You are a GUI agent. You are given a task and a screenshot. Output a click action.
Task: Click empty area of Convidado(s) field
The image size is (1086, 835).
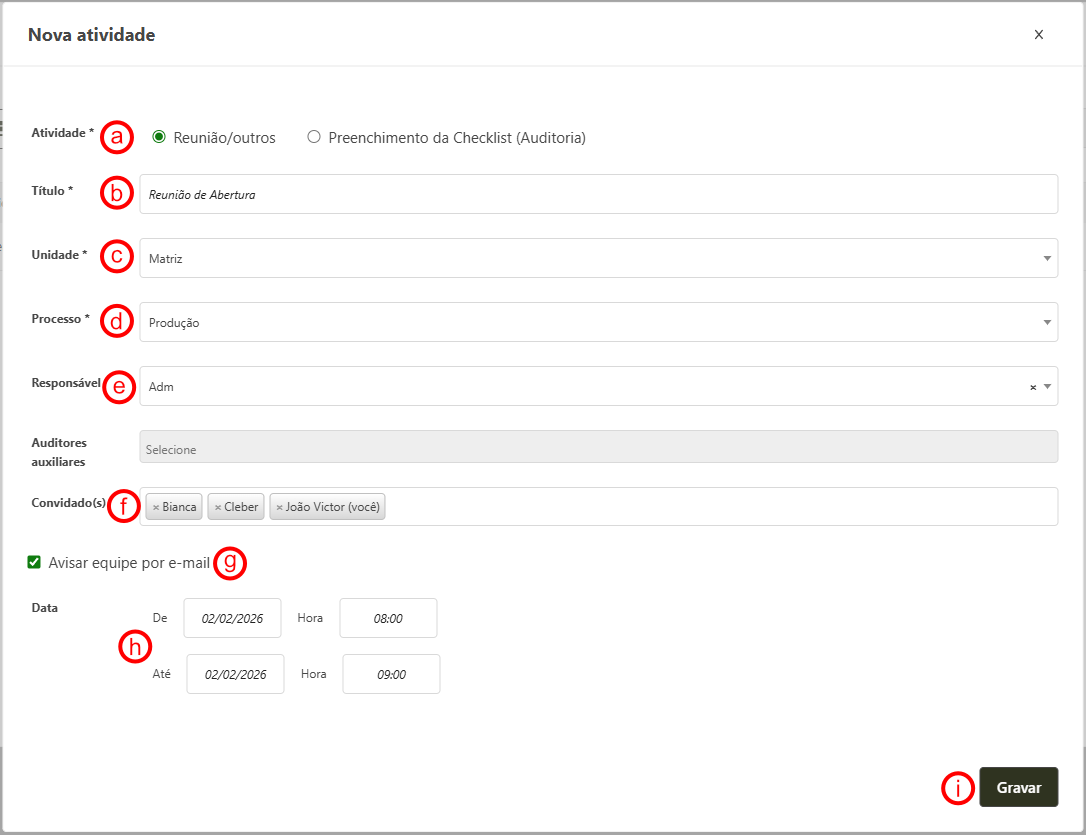click(720, 507)
